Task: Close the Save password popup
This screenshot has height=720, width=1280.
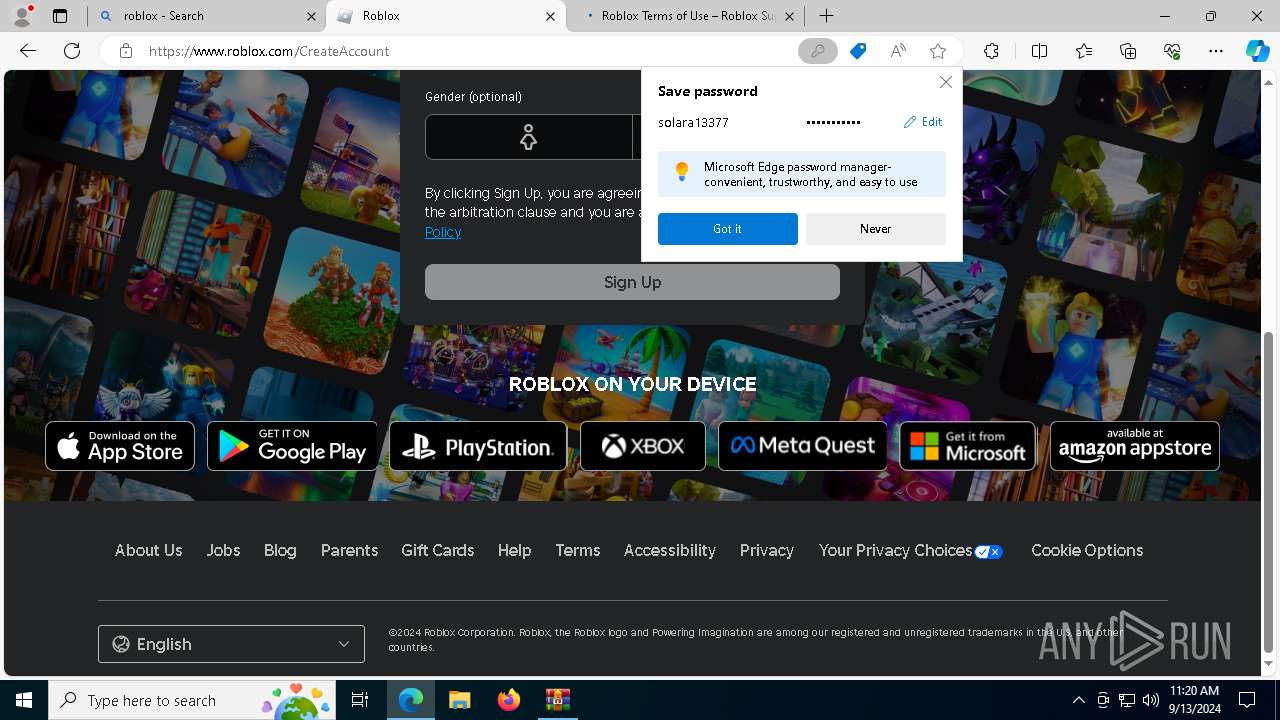Action: pyautogui.click(x=945, y=82)
